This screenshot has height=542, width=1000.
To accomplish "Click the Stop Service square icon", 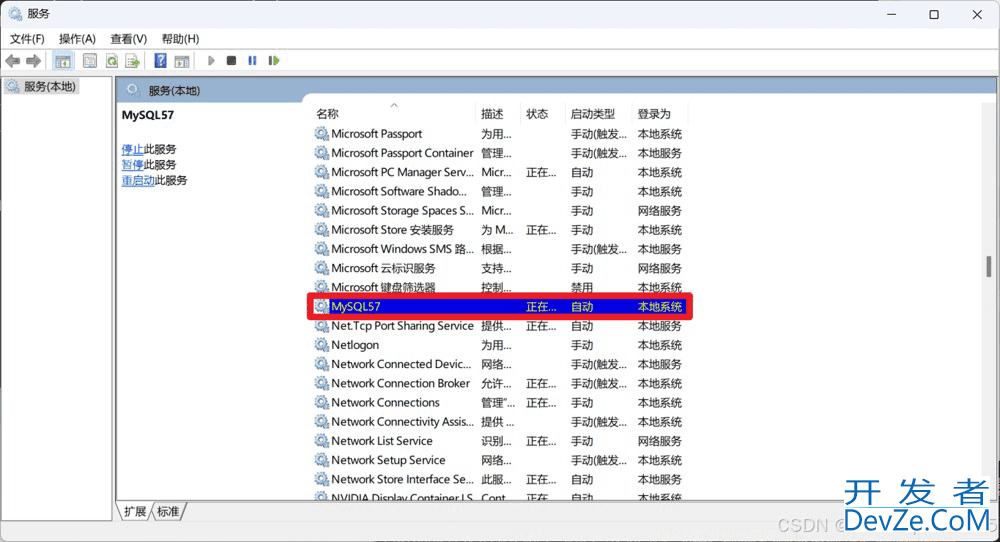I will pos(232,61).
